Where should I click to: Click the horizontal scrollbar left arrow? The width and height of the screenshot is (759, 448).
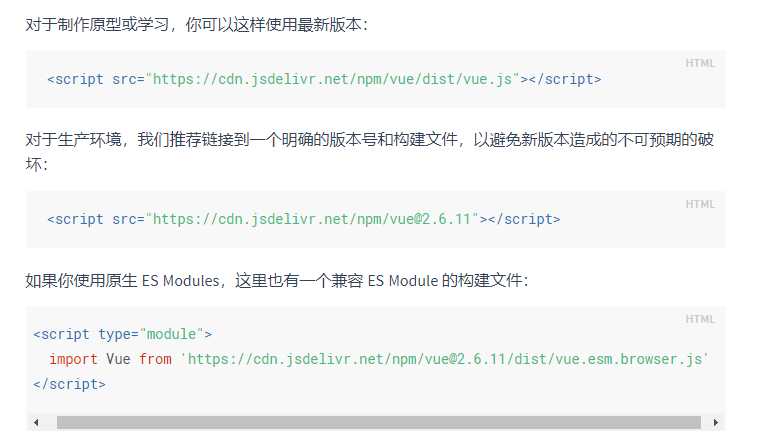[x=36, y=422]
